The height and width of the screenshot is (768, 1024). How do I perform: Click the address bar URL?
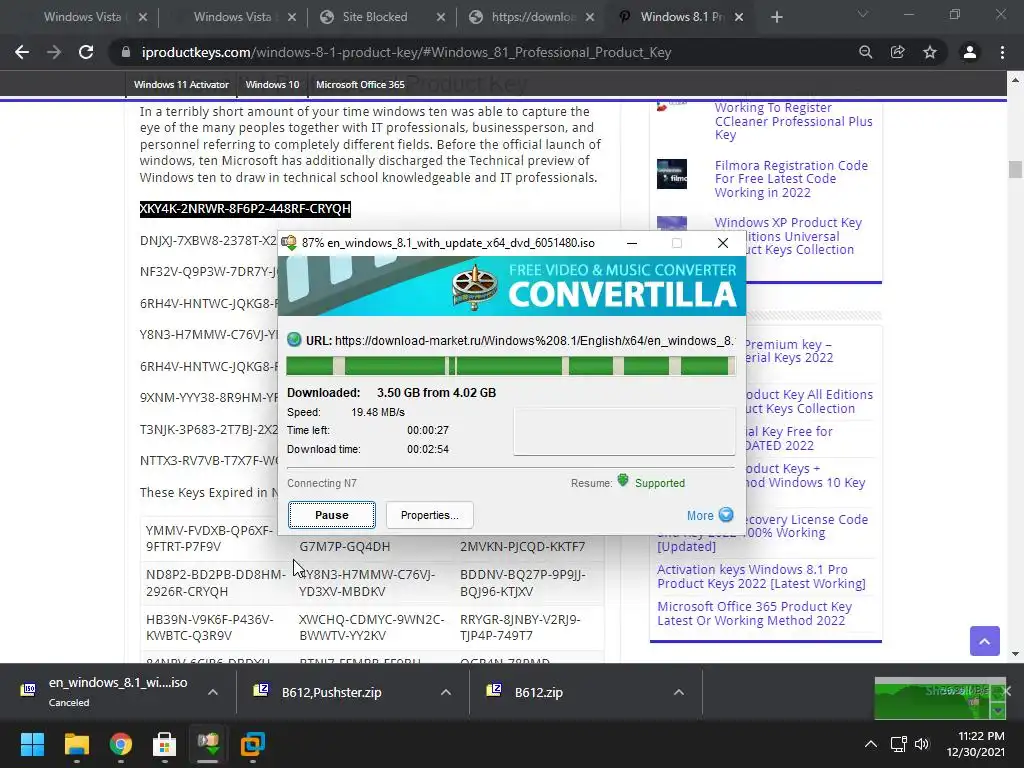coord(406,52)
